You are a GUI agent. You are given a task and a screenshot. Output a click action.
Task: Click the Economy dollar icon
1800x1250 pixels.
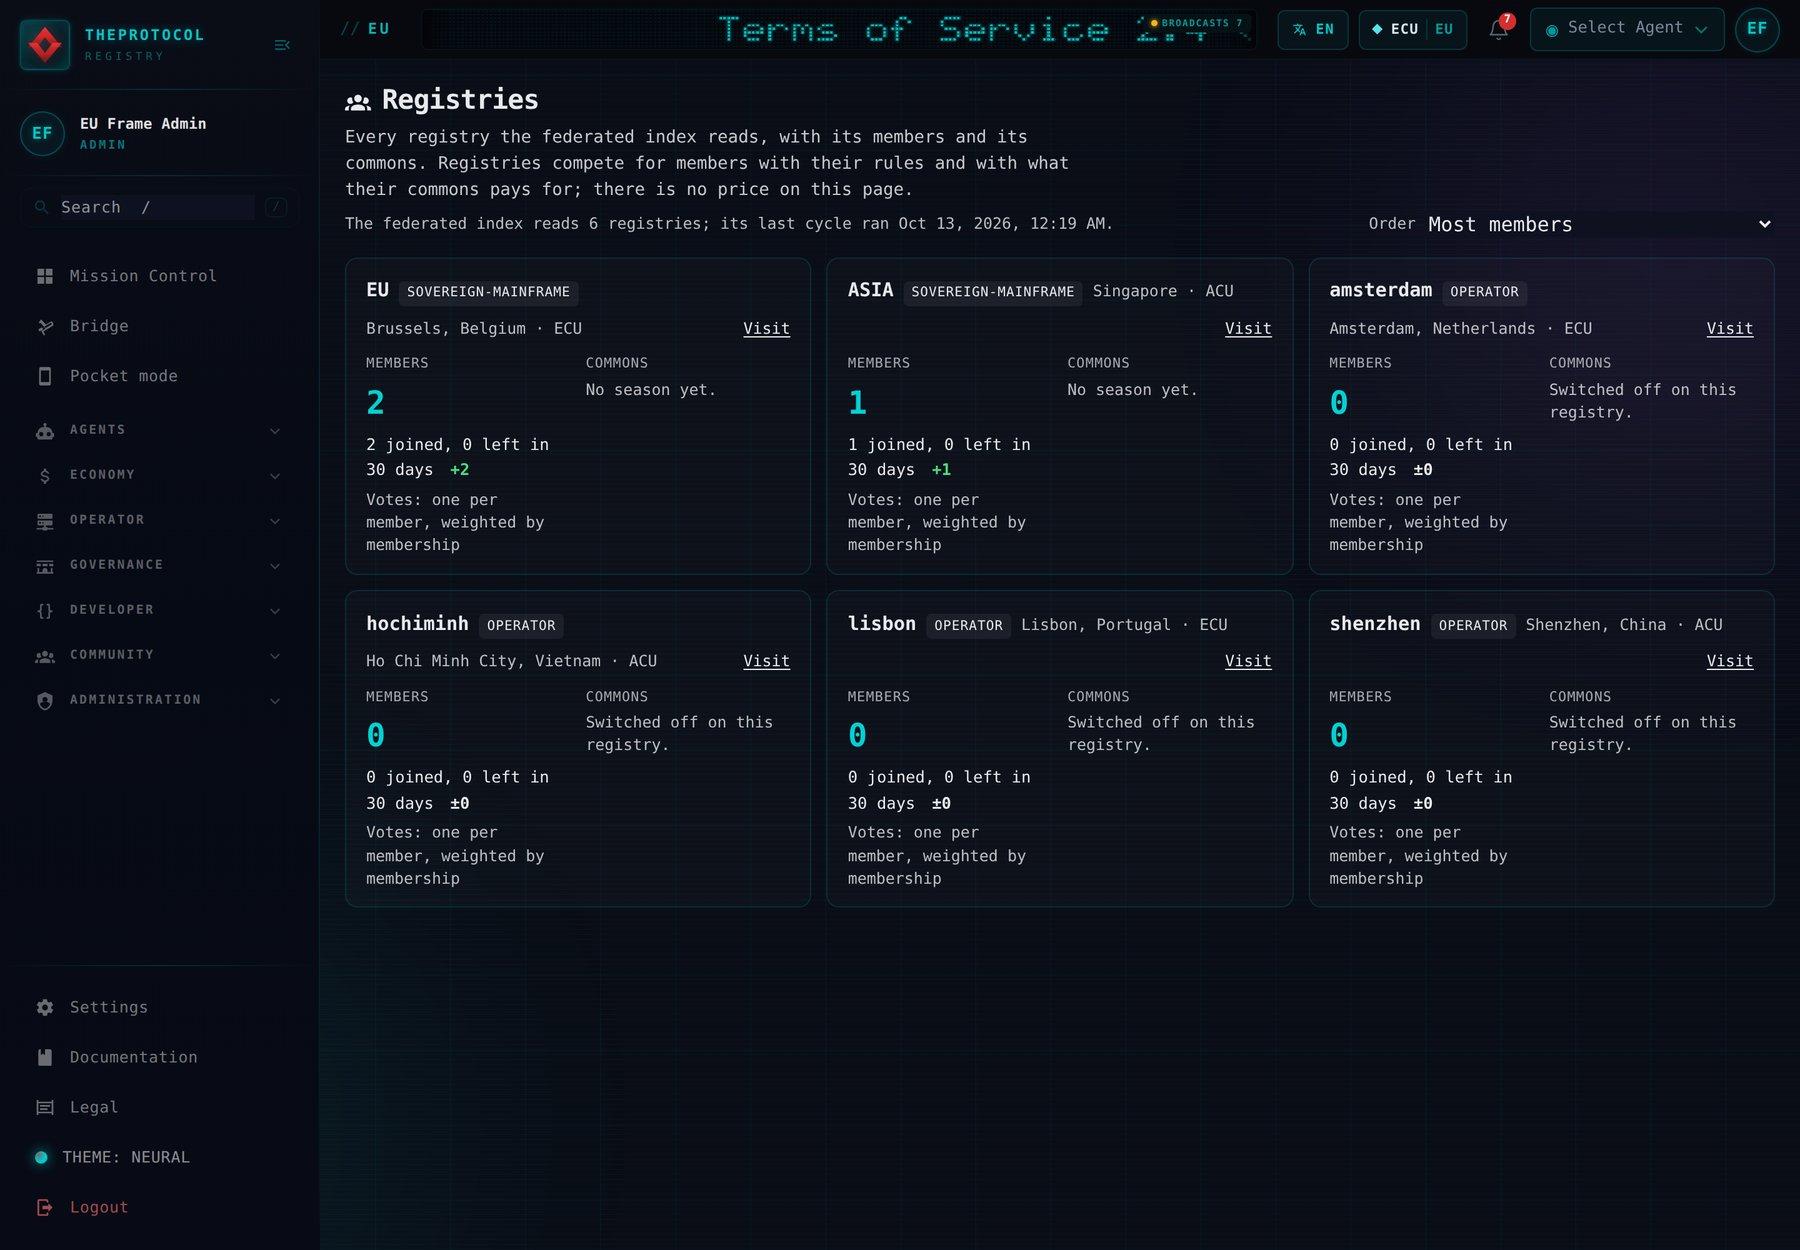45,476
